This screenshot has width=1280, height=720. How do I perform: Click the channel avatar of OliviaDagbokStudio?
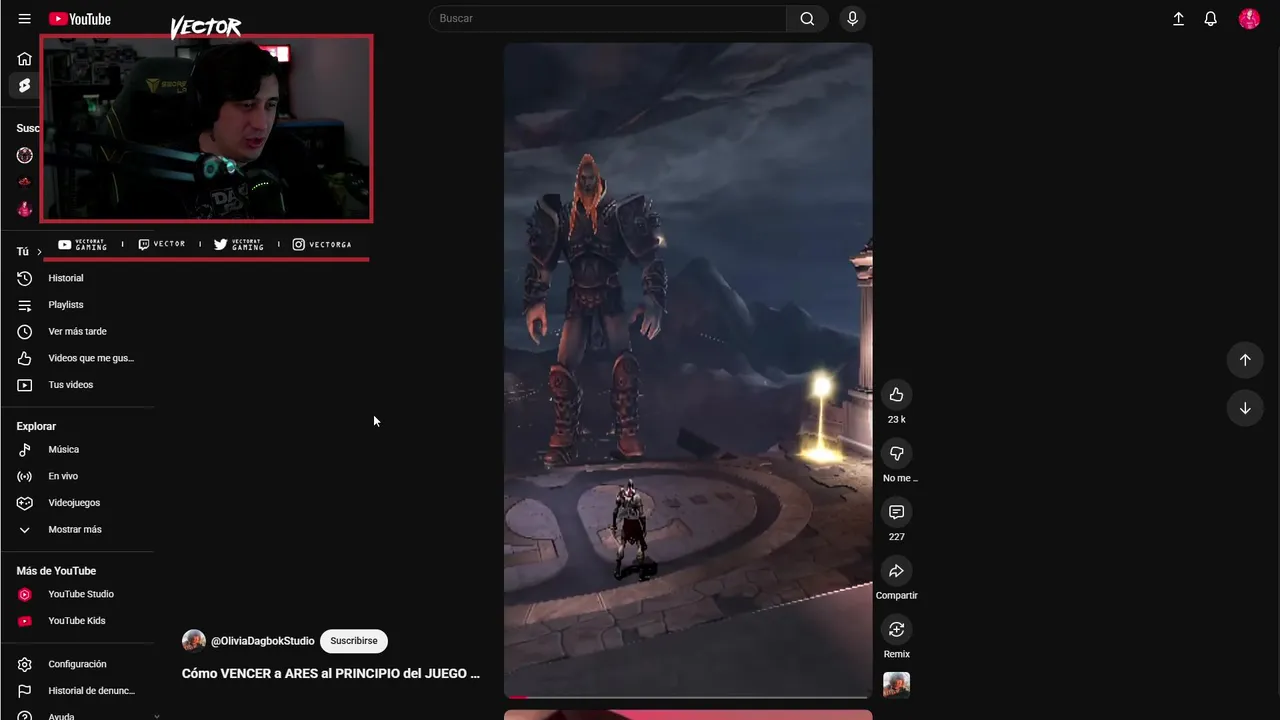coord(194,641)
